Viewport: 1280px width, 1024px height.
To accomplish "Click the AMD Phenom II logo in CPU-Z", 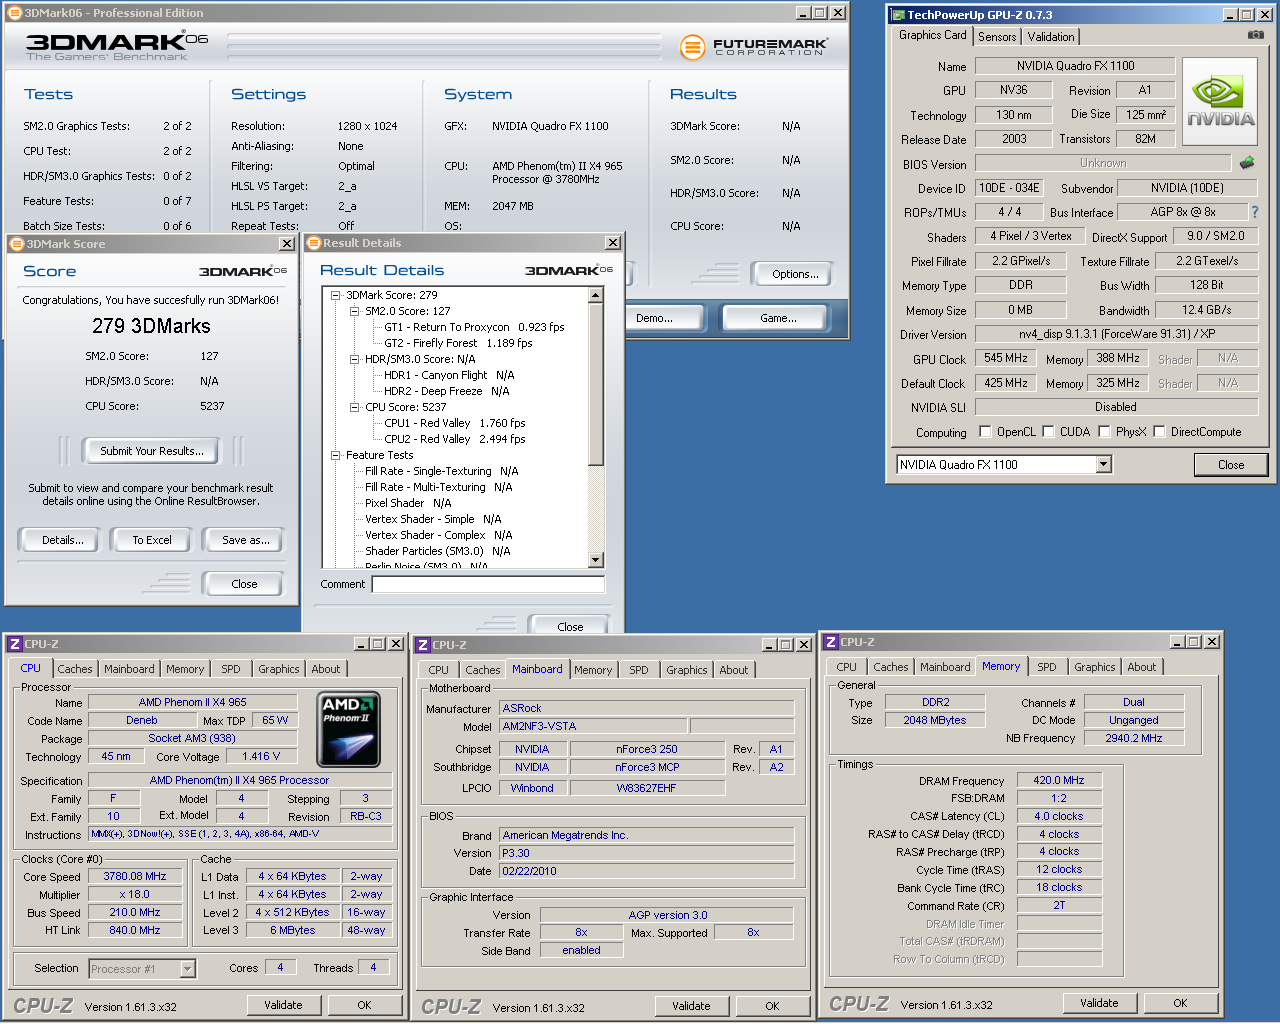I will point(348,729).
